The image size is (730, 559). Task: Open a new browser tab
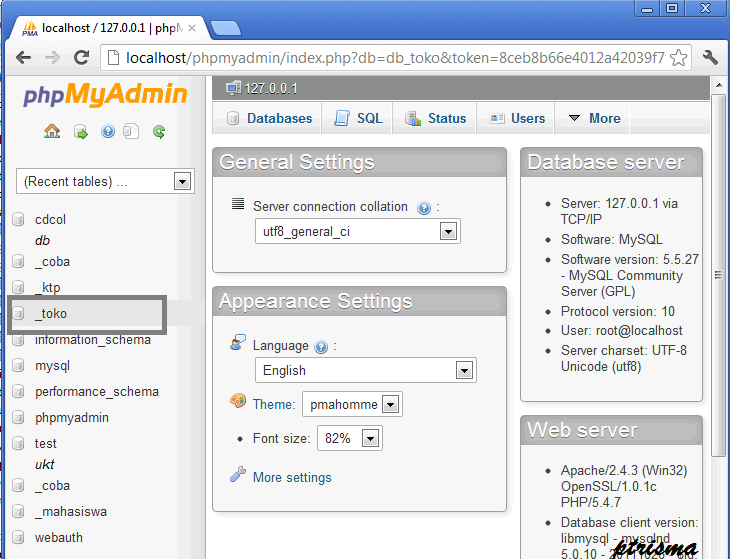[x=225, y=28]
